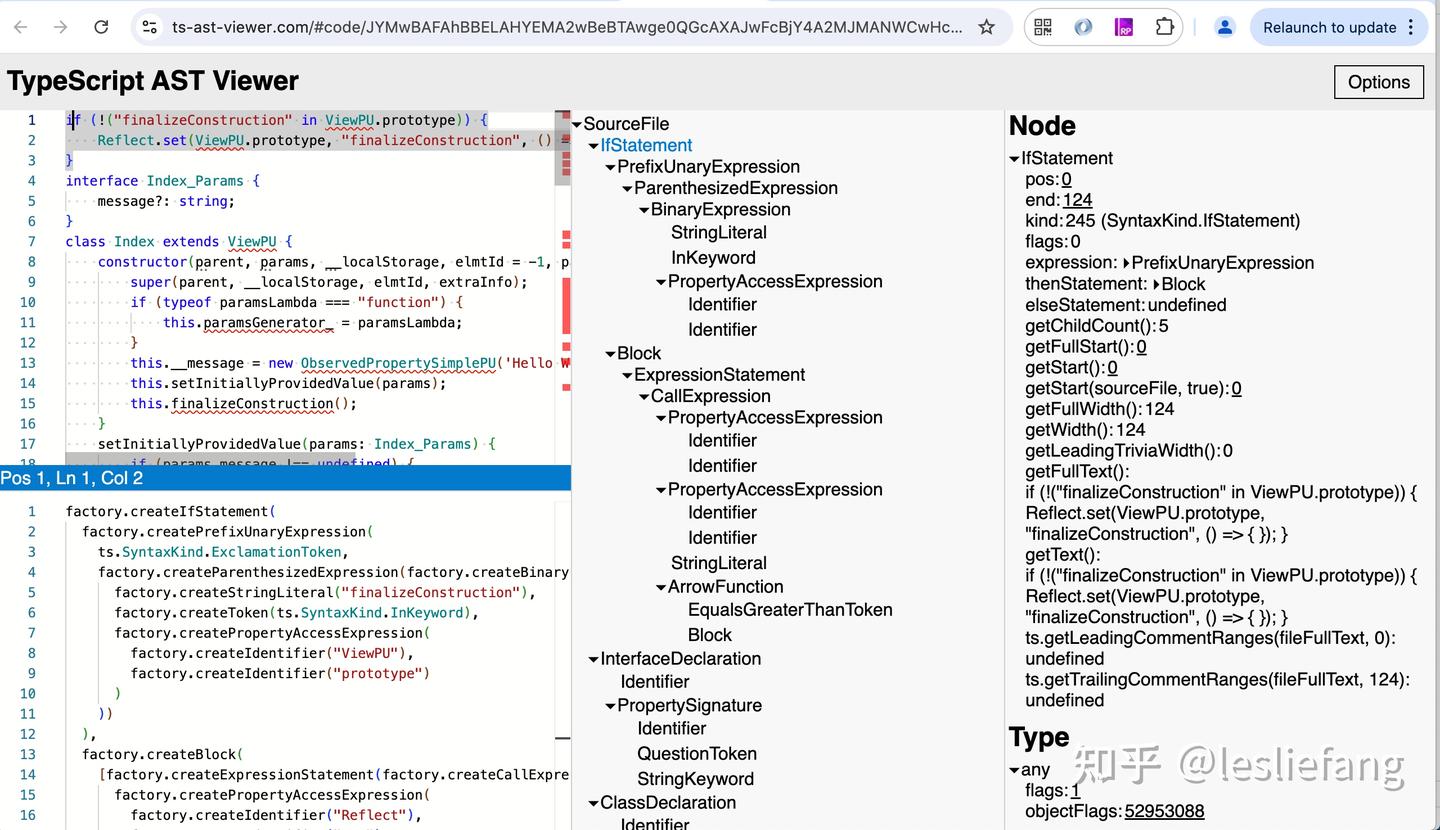
Task: Click the 'kind: 245 (SyntaxKind.IfStatement)' row
Action: click(1163, 221)
